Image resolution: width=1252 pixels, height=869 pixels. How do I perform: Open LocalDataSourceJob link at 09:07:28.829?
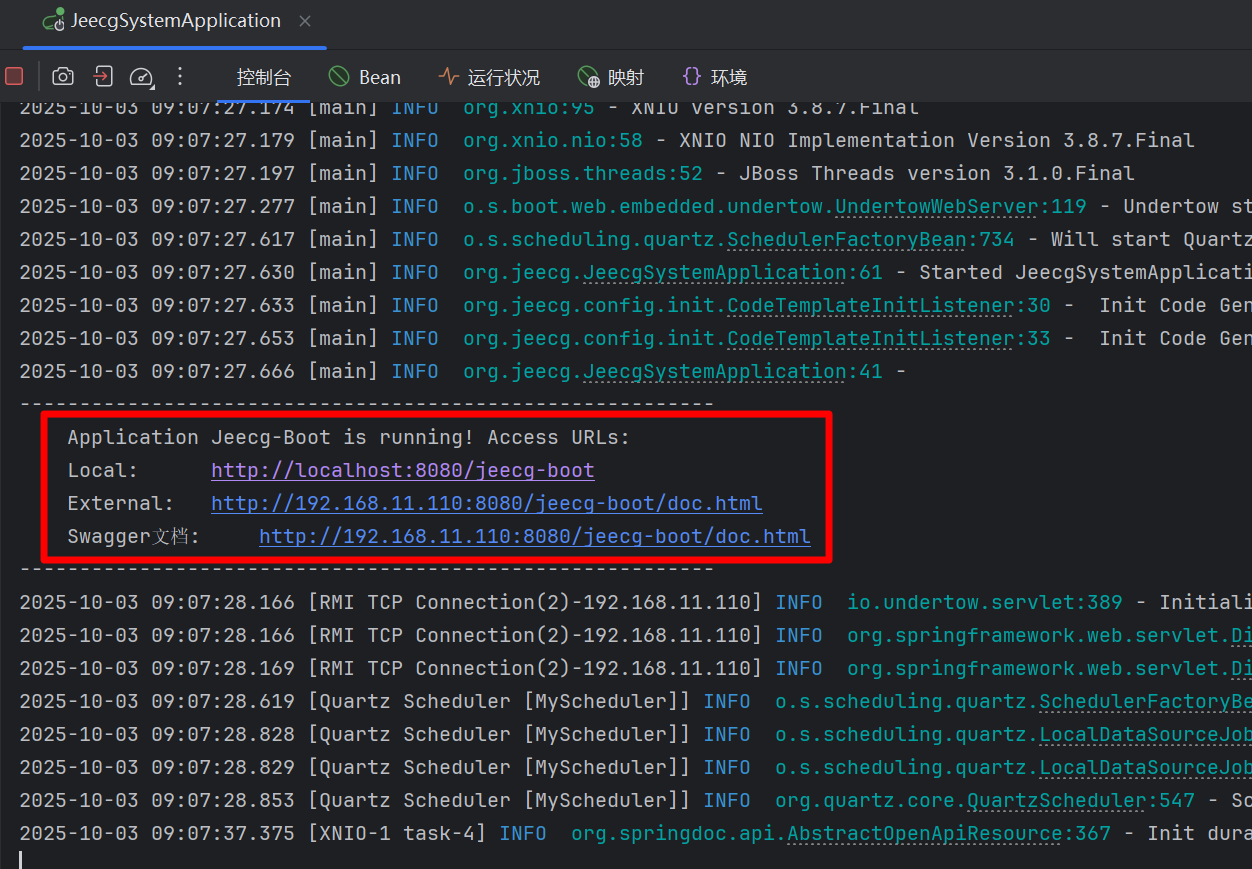pyautogui.click(x=1145, y=767)
